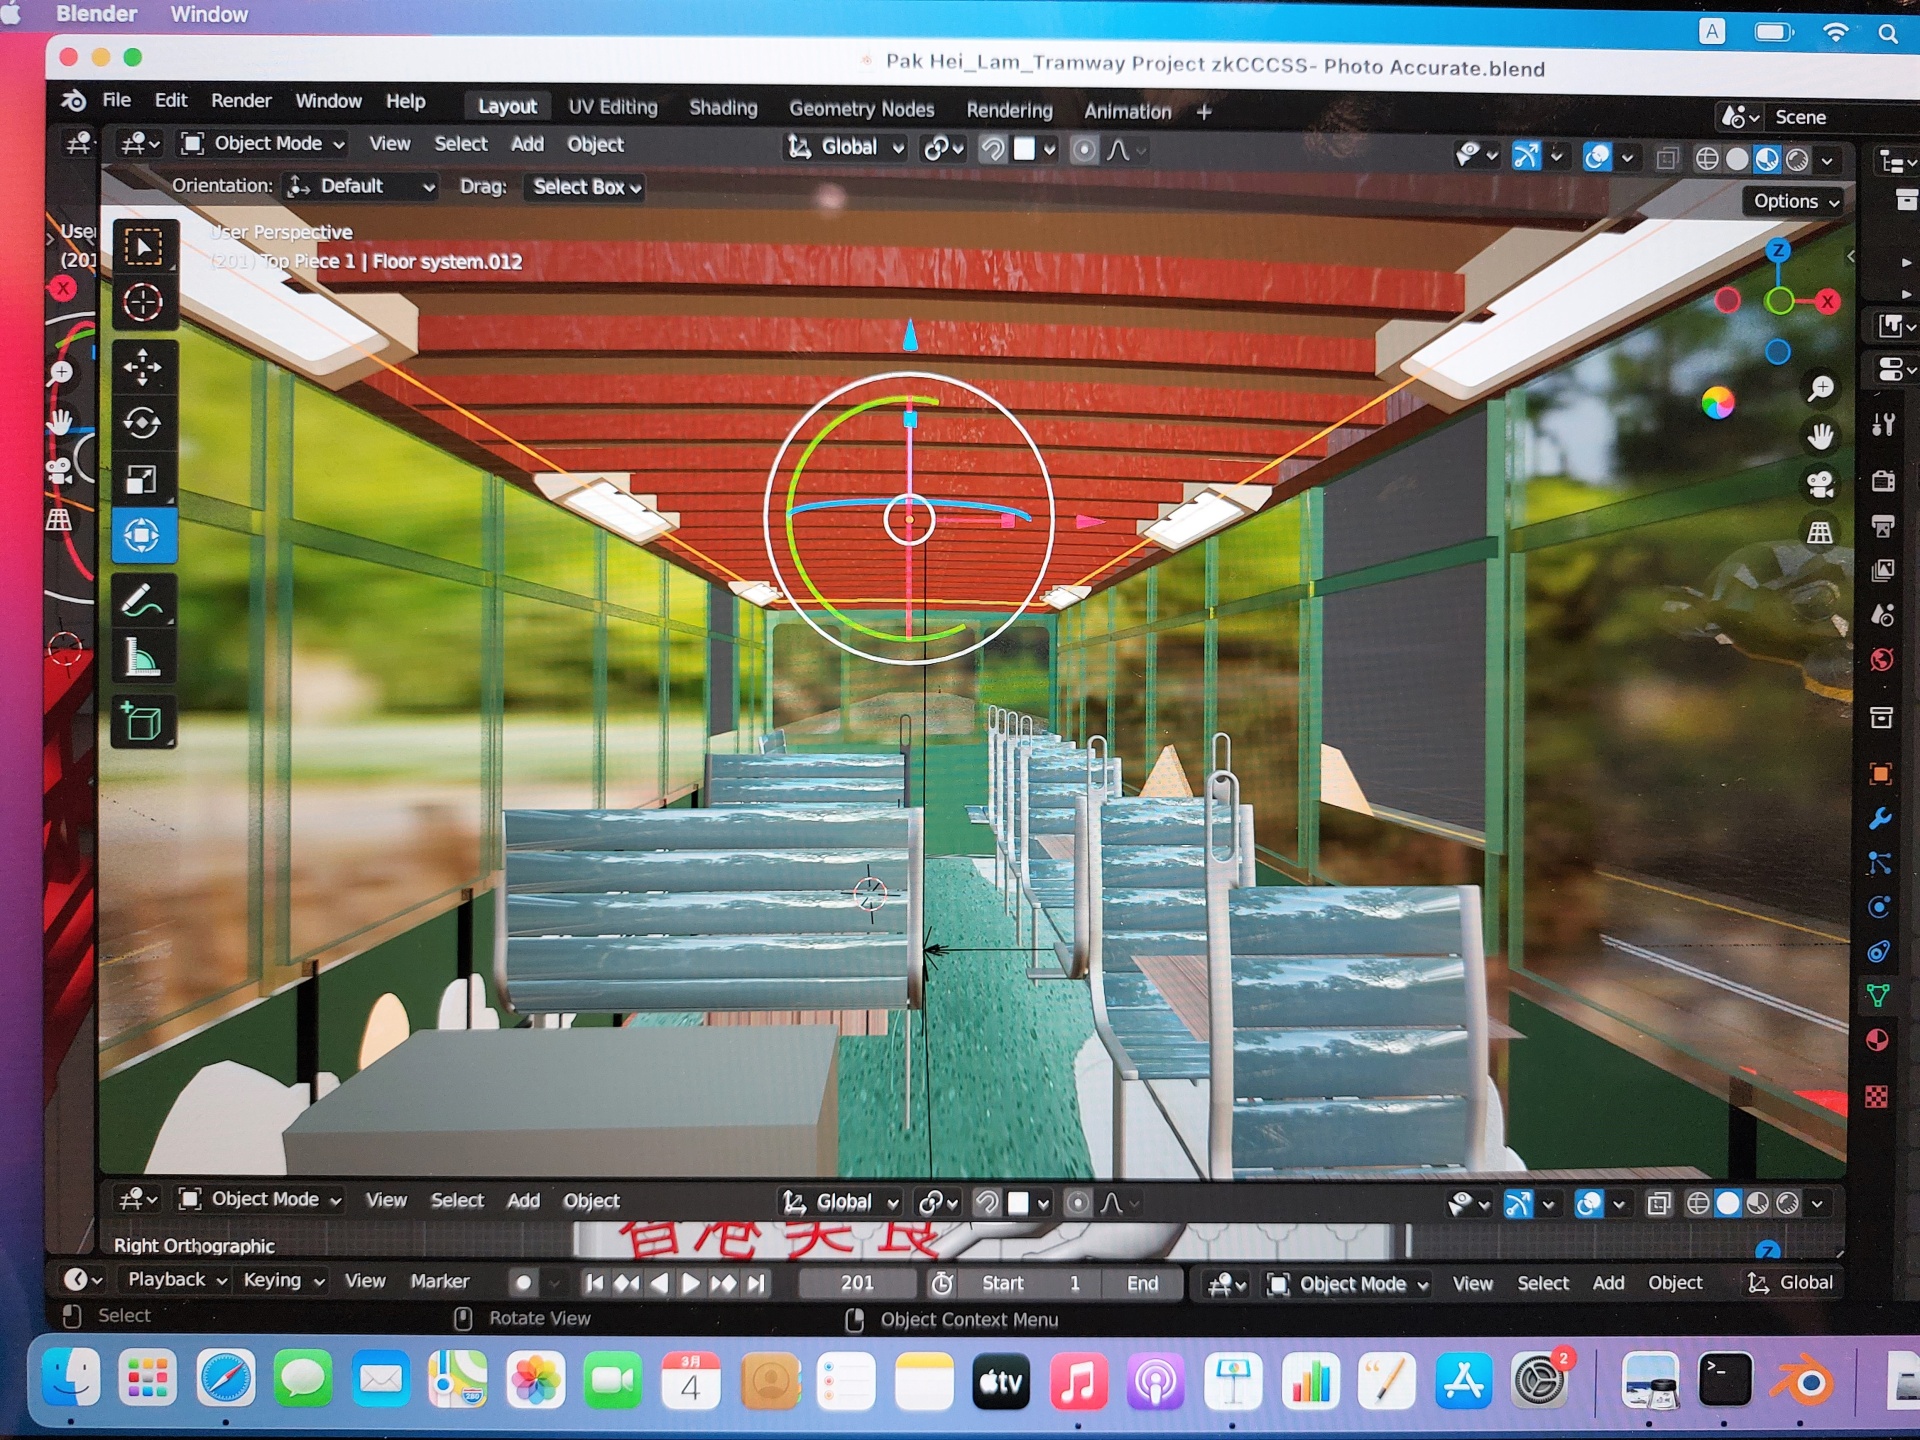Click the colorful wheel in viewport
This screenshot has height=1440, width=1920.
[x=1717, y=403]
